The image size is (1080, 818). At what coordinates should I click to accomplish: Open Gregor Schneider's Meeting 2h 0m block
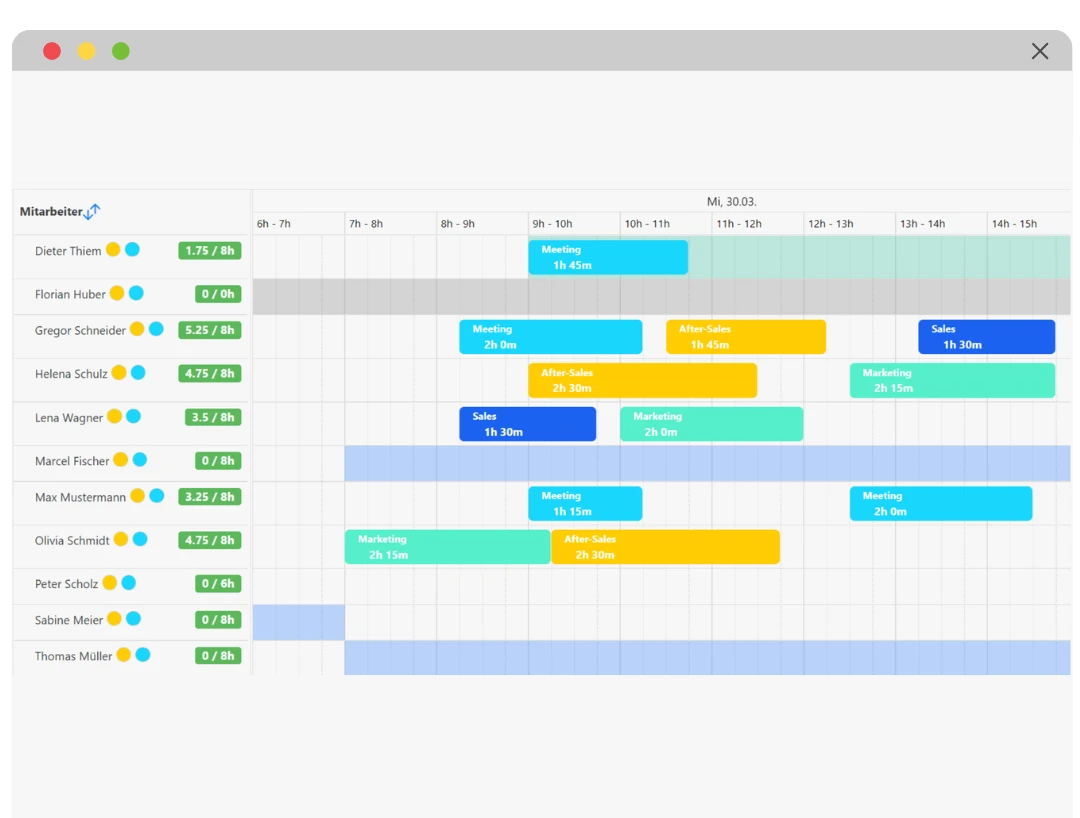coord(551,337)
